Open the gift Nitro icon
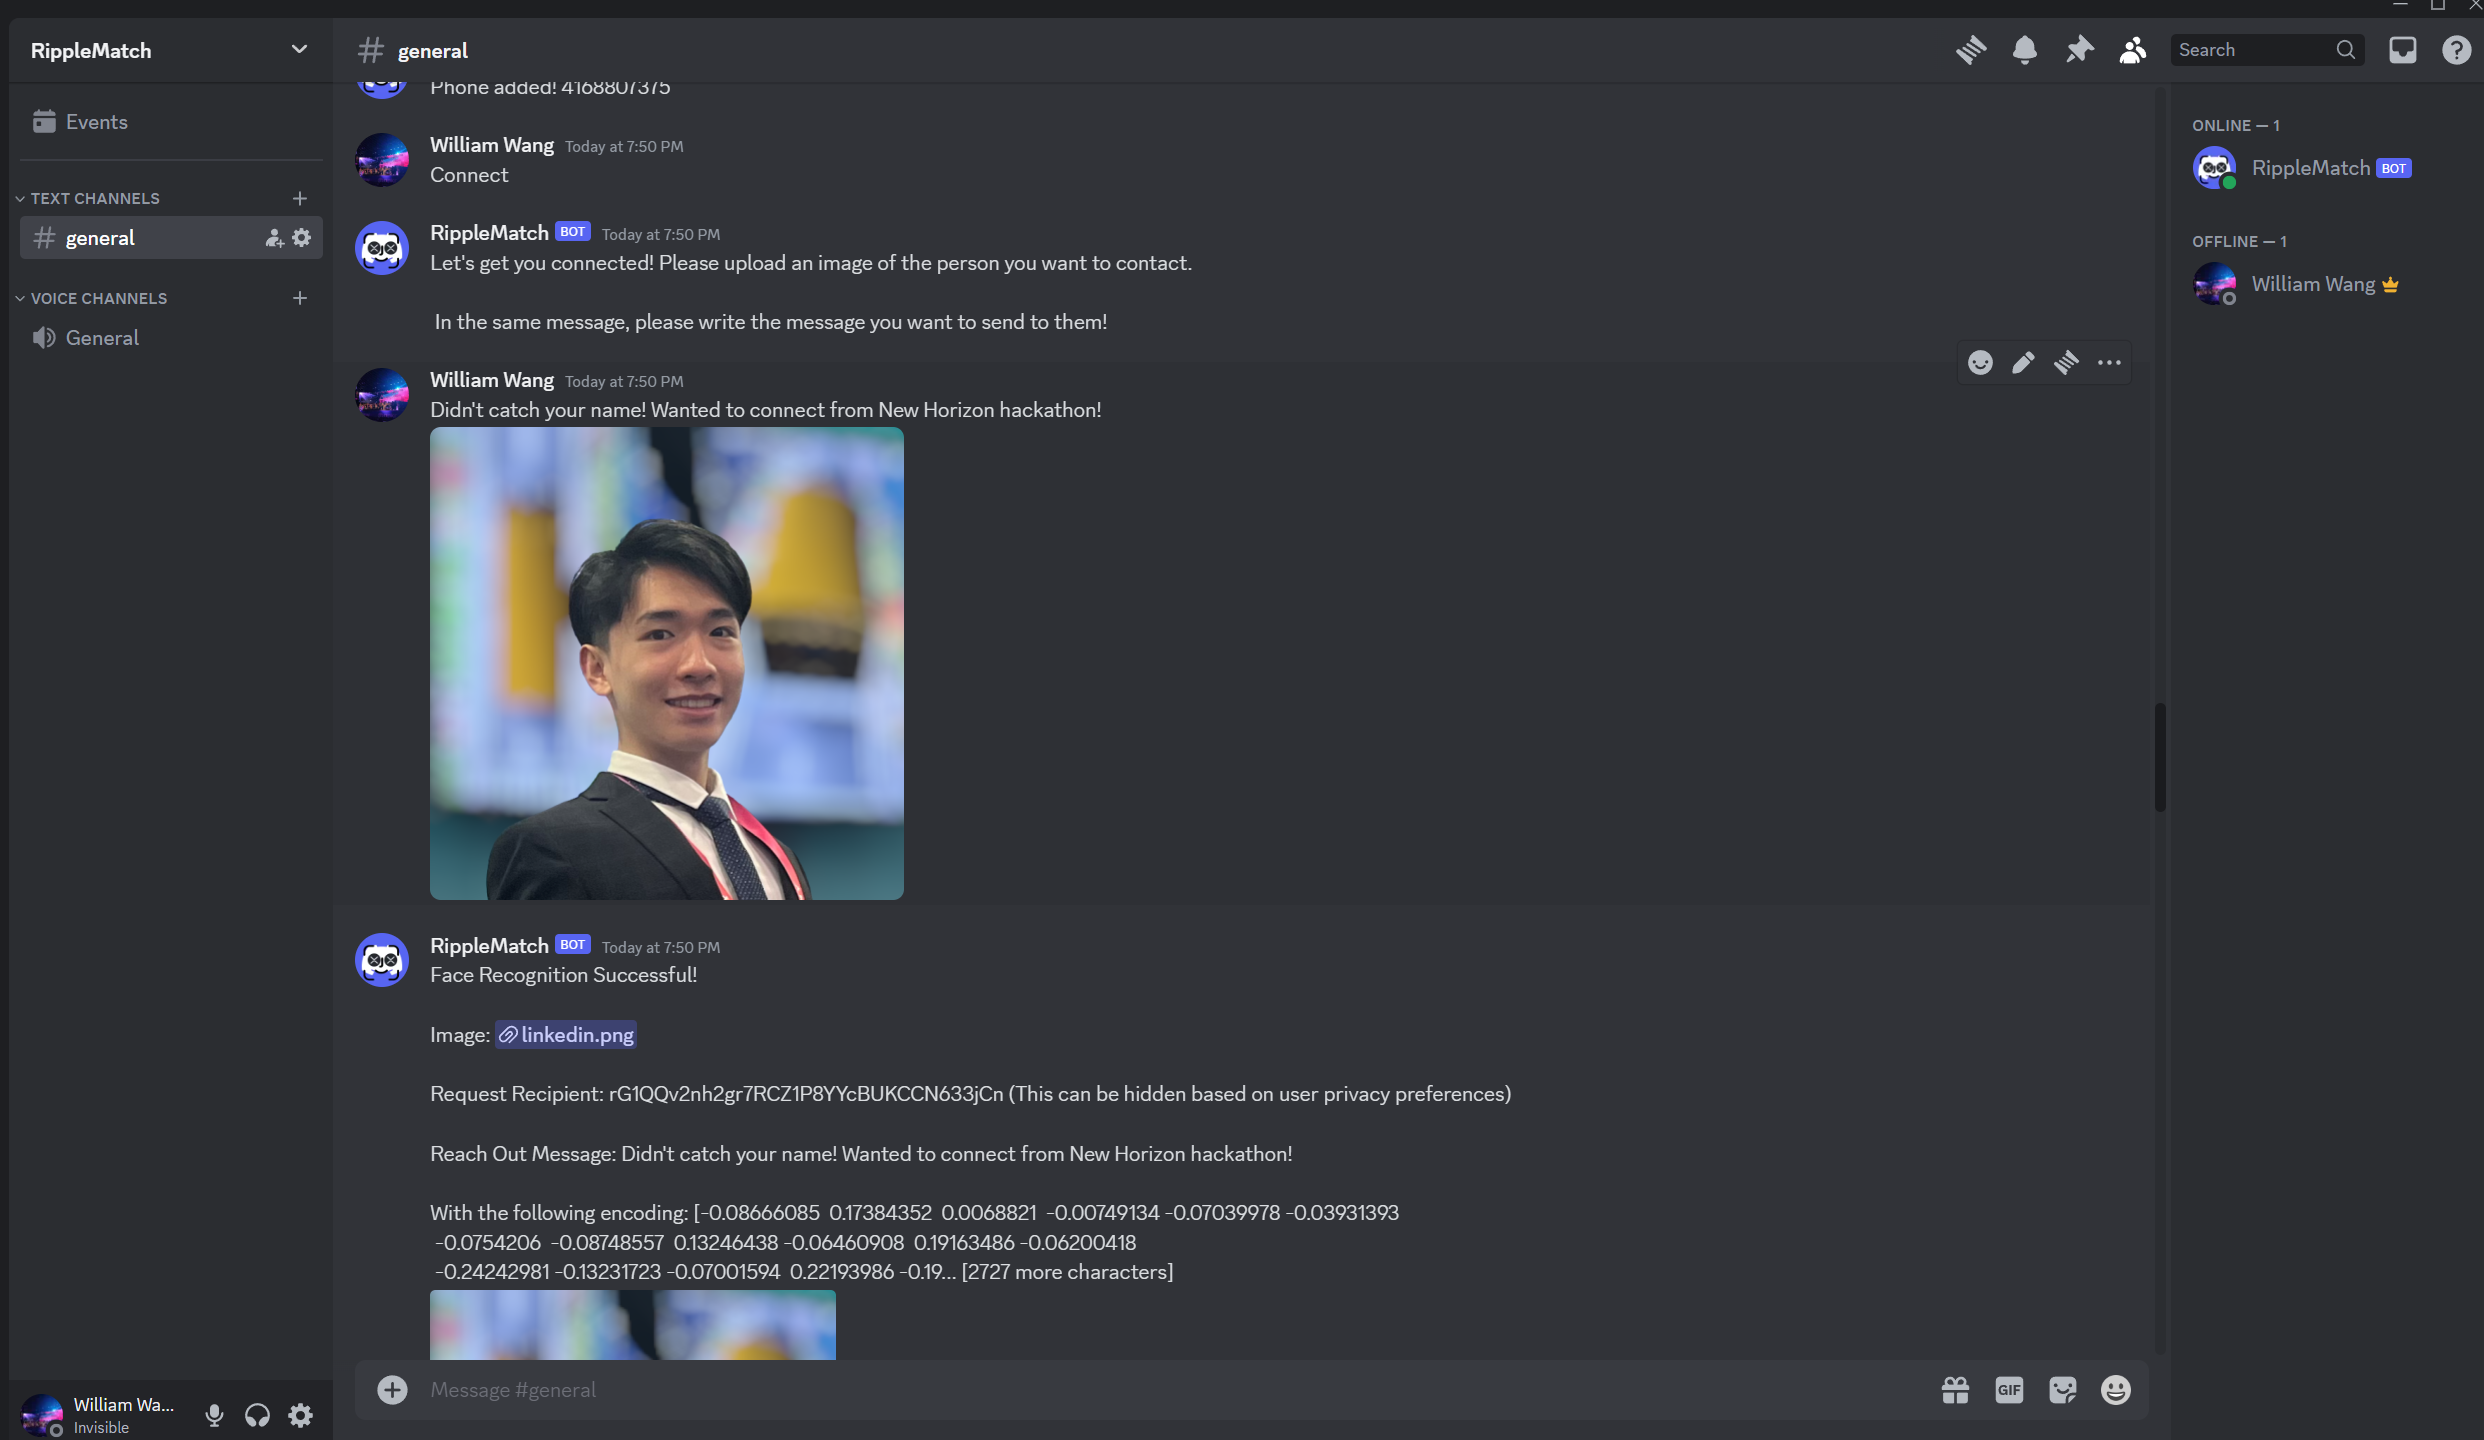Viewport: 2484px width, 1440px height. (x=1955, y=1390)
